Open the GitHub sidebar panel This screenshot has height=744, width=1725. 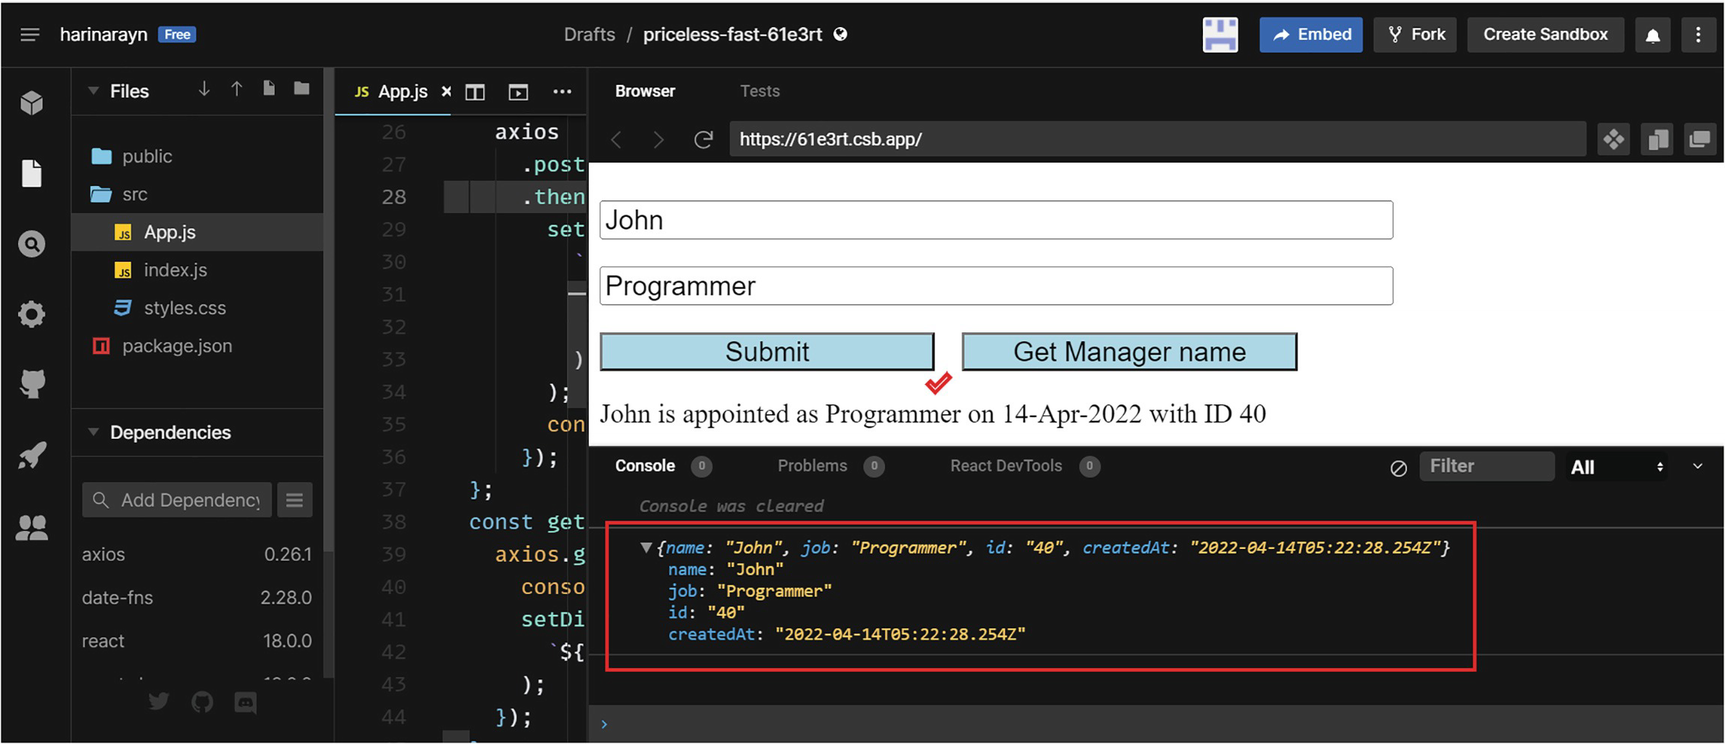coord(32,384)
